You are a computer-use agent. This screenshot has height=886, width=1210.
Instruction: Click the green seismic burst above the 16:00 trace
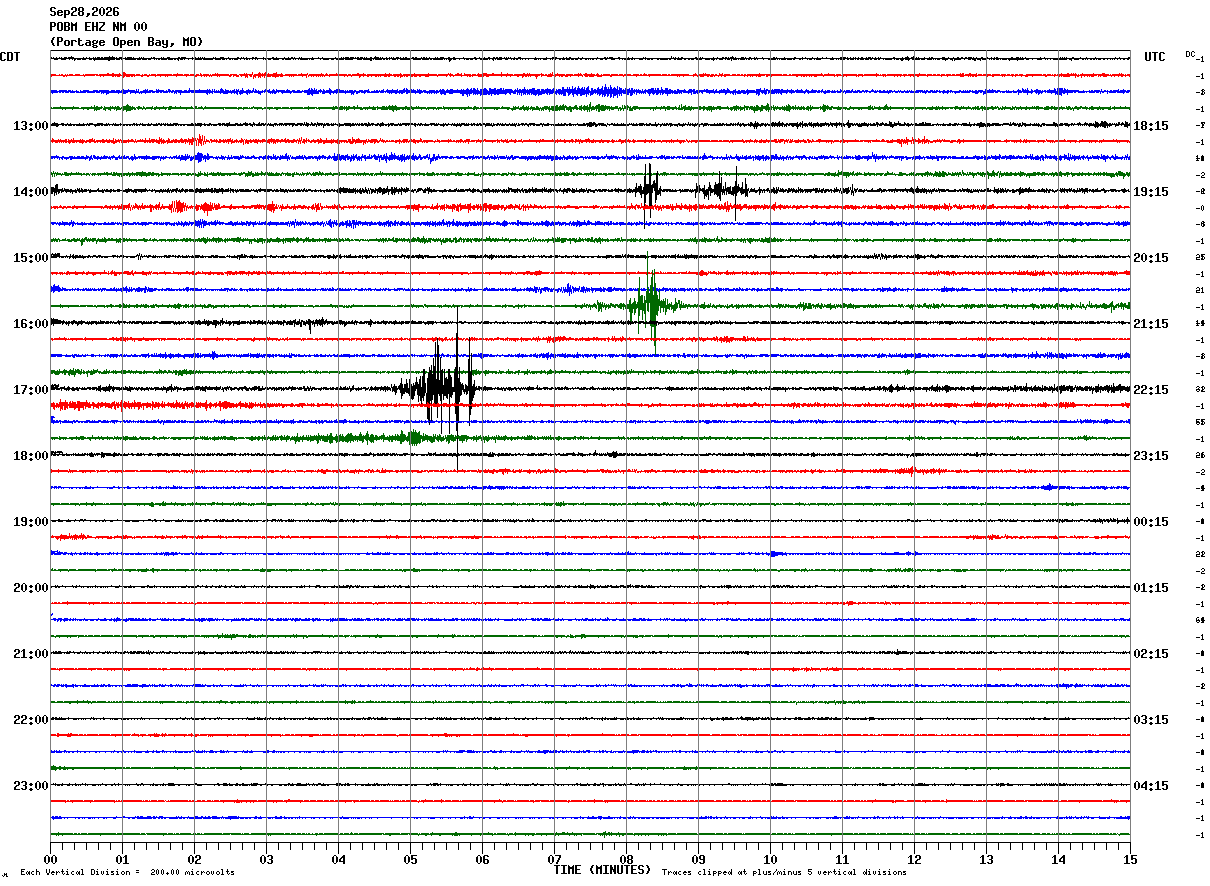click(650, 305)
